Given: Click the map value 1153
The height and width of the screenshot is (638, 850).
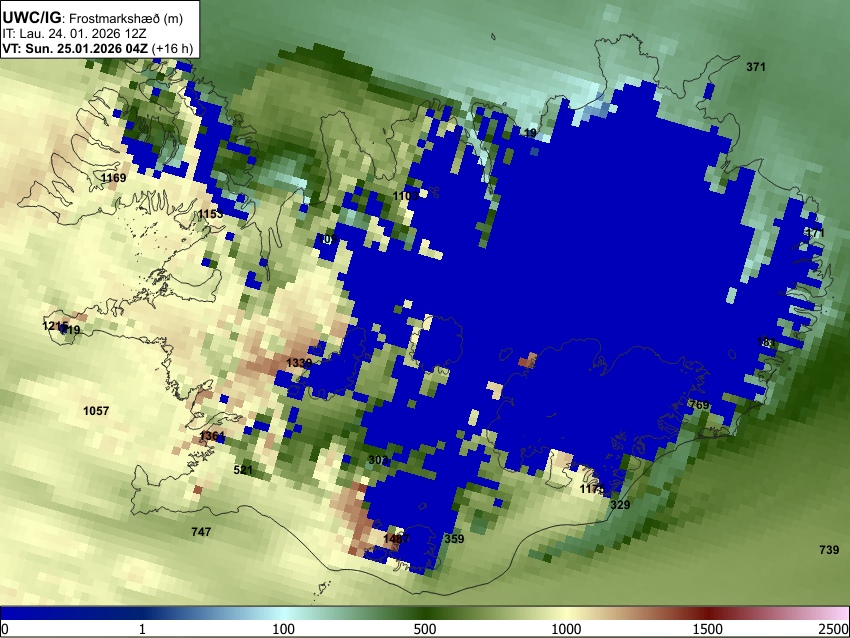Looking at the screenshot, I should click(x=210, y=214).
